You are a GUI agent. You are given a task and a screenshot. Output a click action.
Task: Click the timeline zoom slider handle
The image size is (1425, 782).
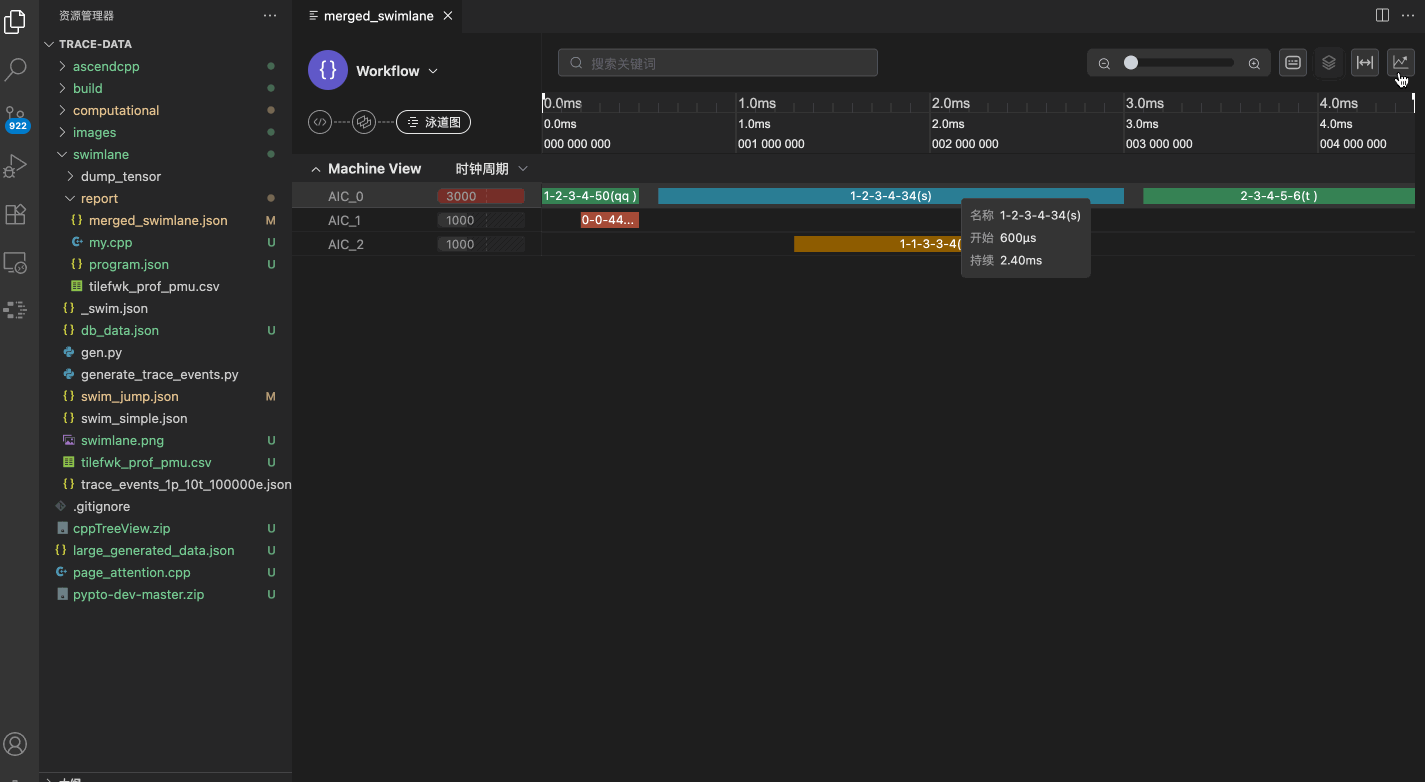[x=1130, y=63]
